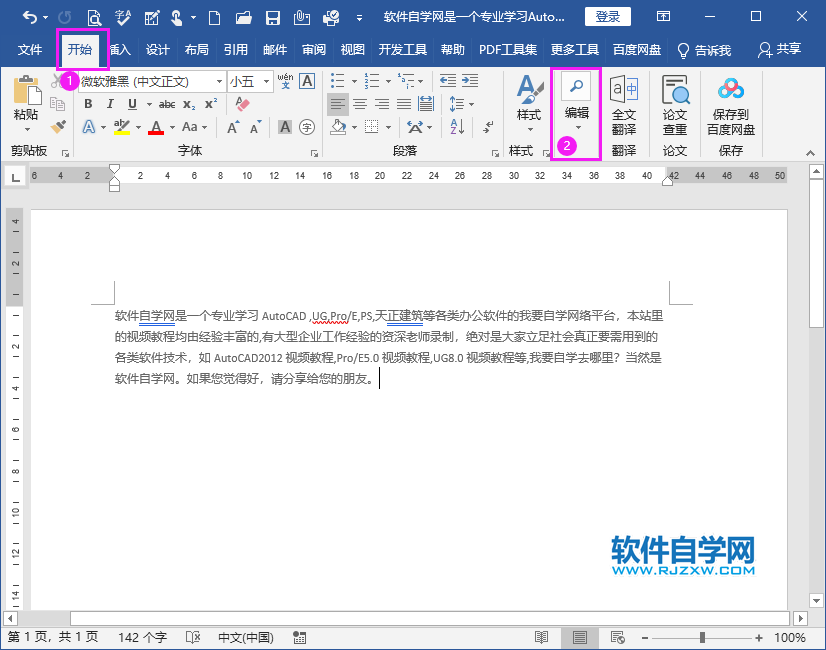Image resolution: width=826 pixels, height=650 pixels.
Task: Toggle underline formatting
Action: click(130, 104)
